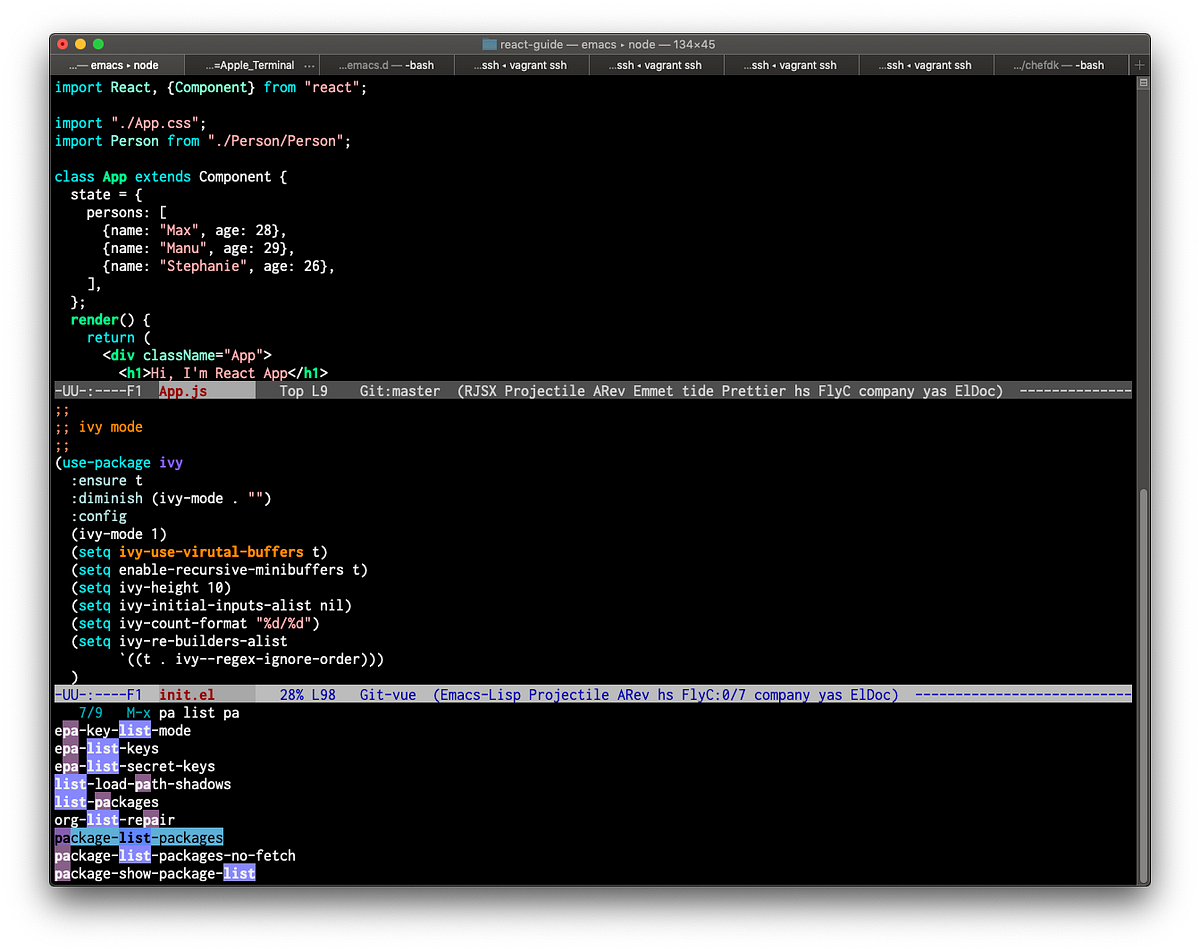Viewport: 1200px width, 952px height.
Task: Click the App.js buffer name in the mode line
Action: 185,391
